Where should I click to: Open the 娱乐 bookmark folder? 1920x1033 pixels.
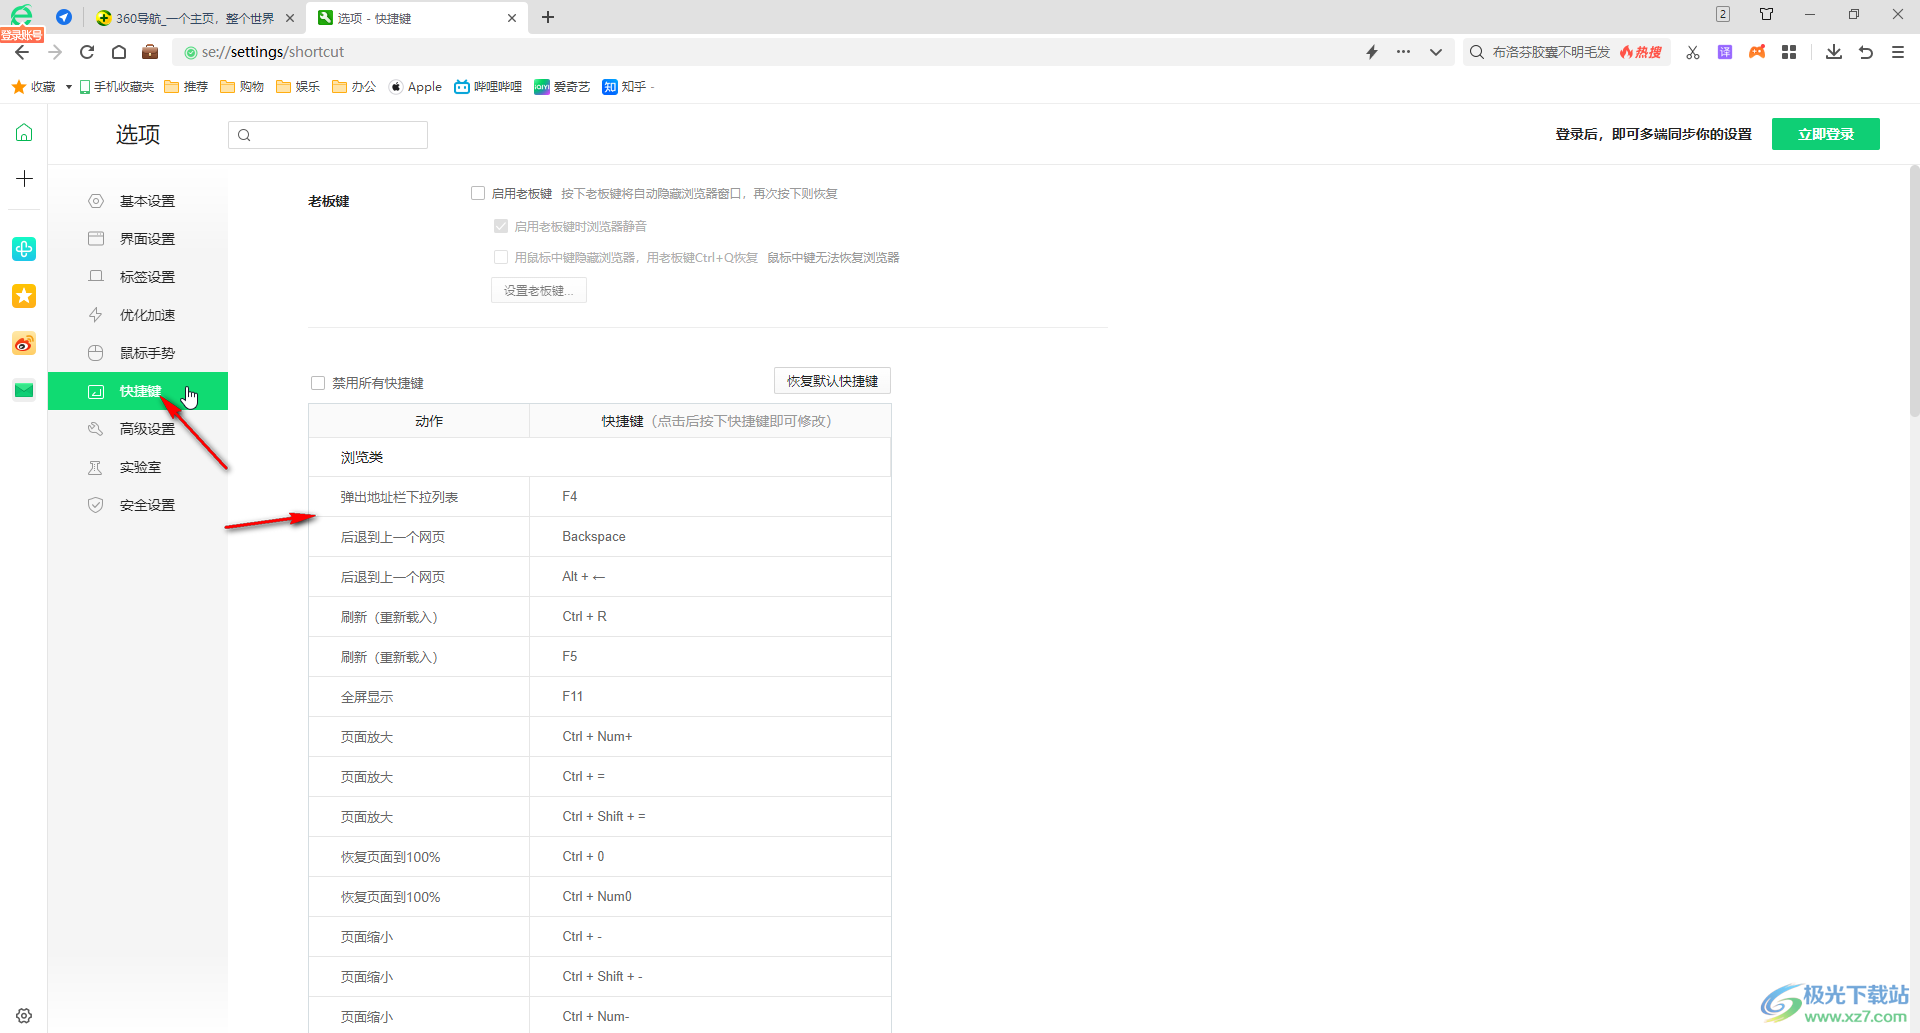pos(298,87)
